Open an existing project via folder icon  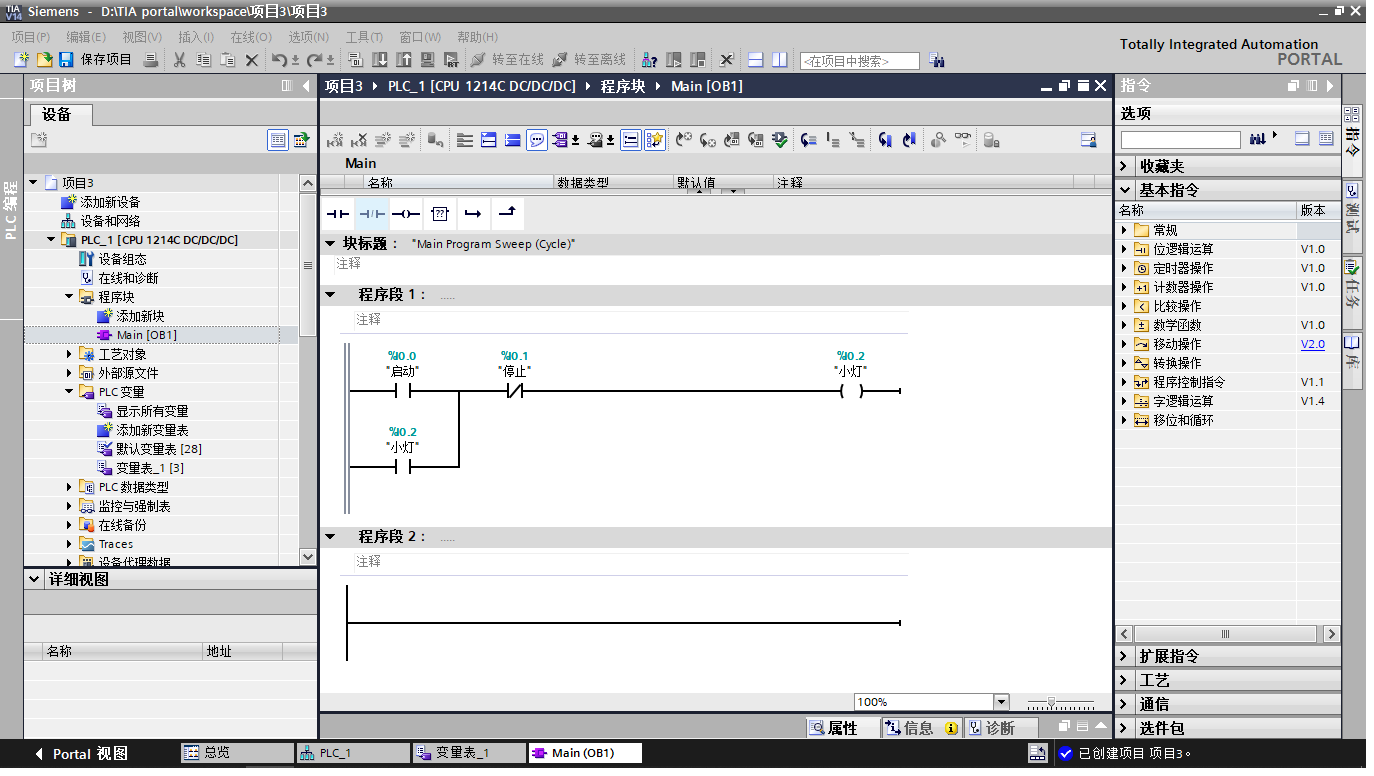[x=44, y=60]
